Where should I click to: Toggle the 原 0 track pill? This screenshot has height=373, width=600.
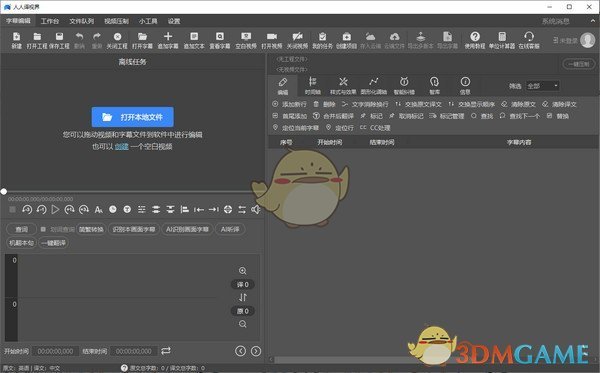point(243,311)
